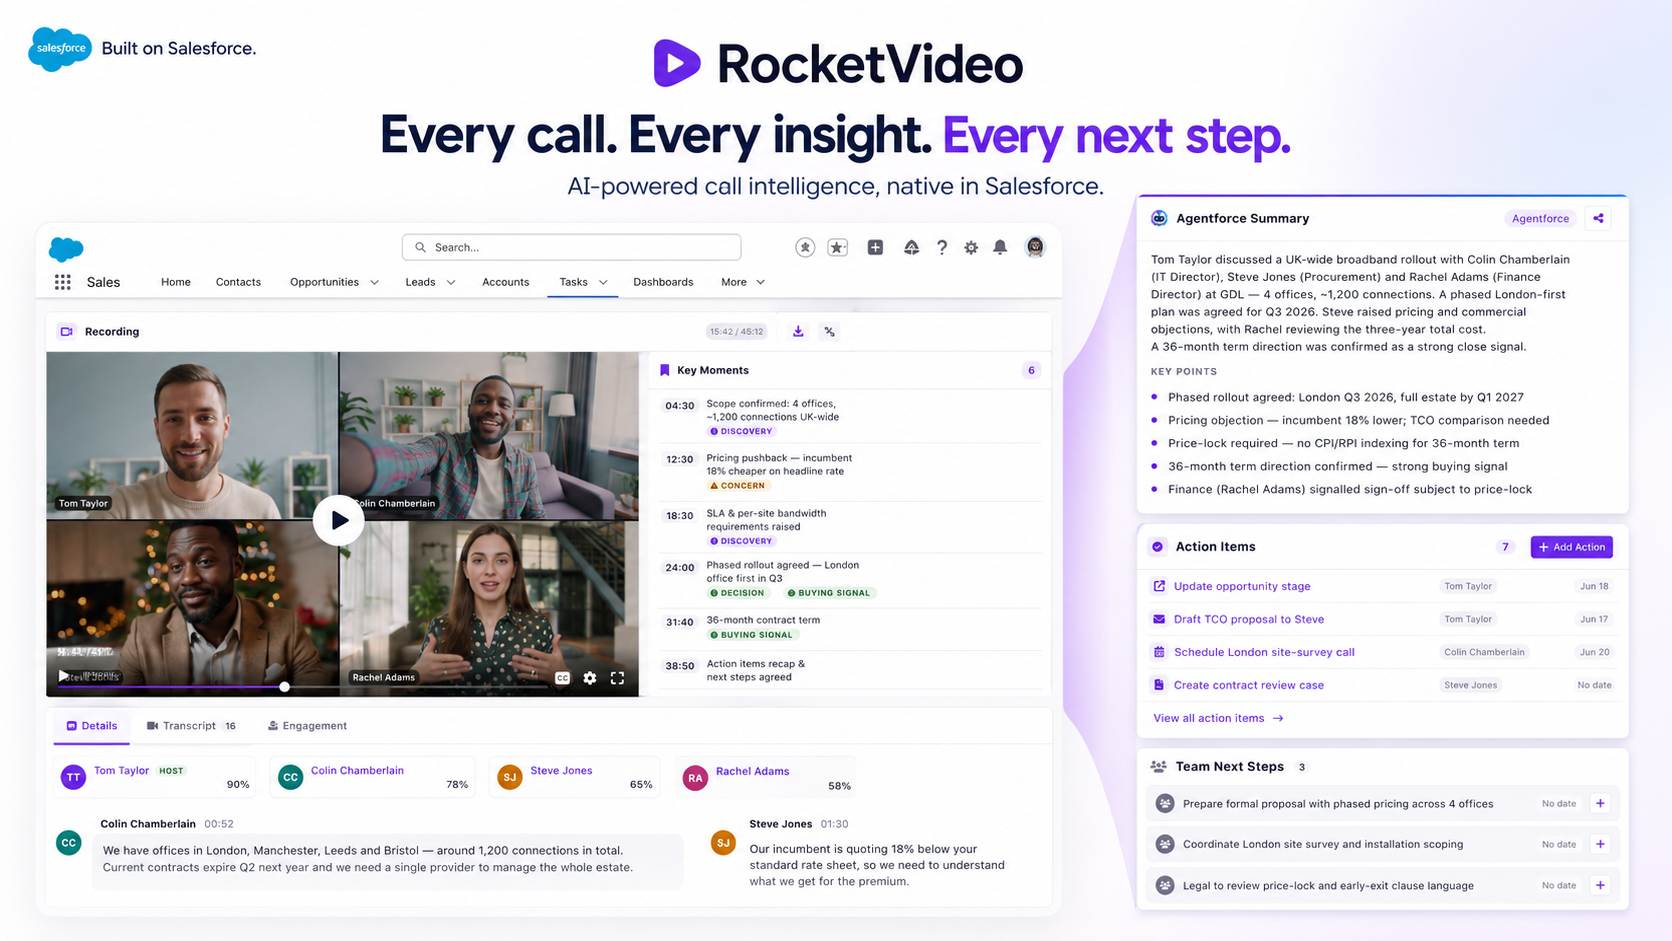The width and height of the screenshot is (1672, 941).
Task: Open Create contract review case
Action: pyautogui.click(x=1249, y=685)
